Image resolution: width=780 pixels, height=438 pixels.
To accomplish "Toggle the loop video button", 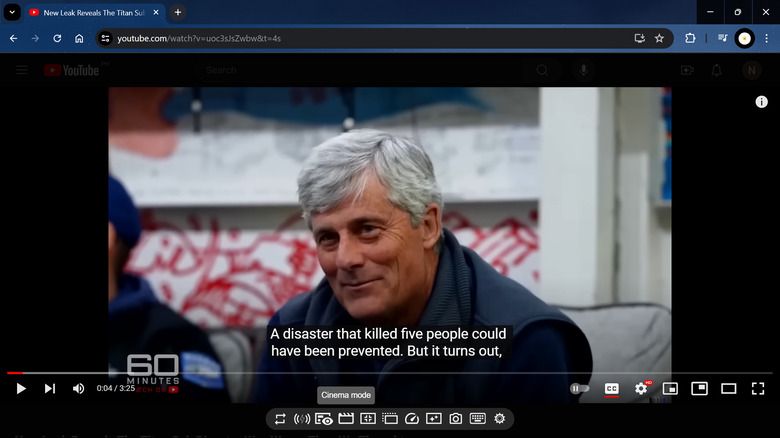I will point(280,418).
